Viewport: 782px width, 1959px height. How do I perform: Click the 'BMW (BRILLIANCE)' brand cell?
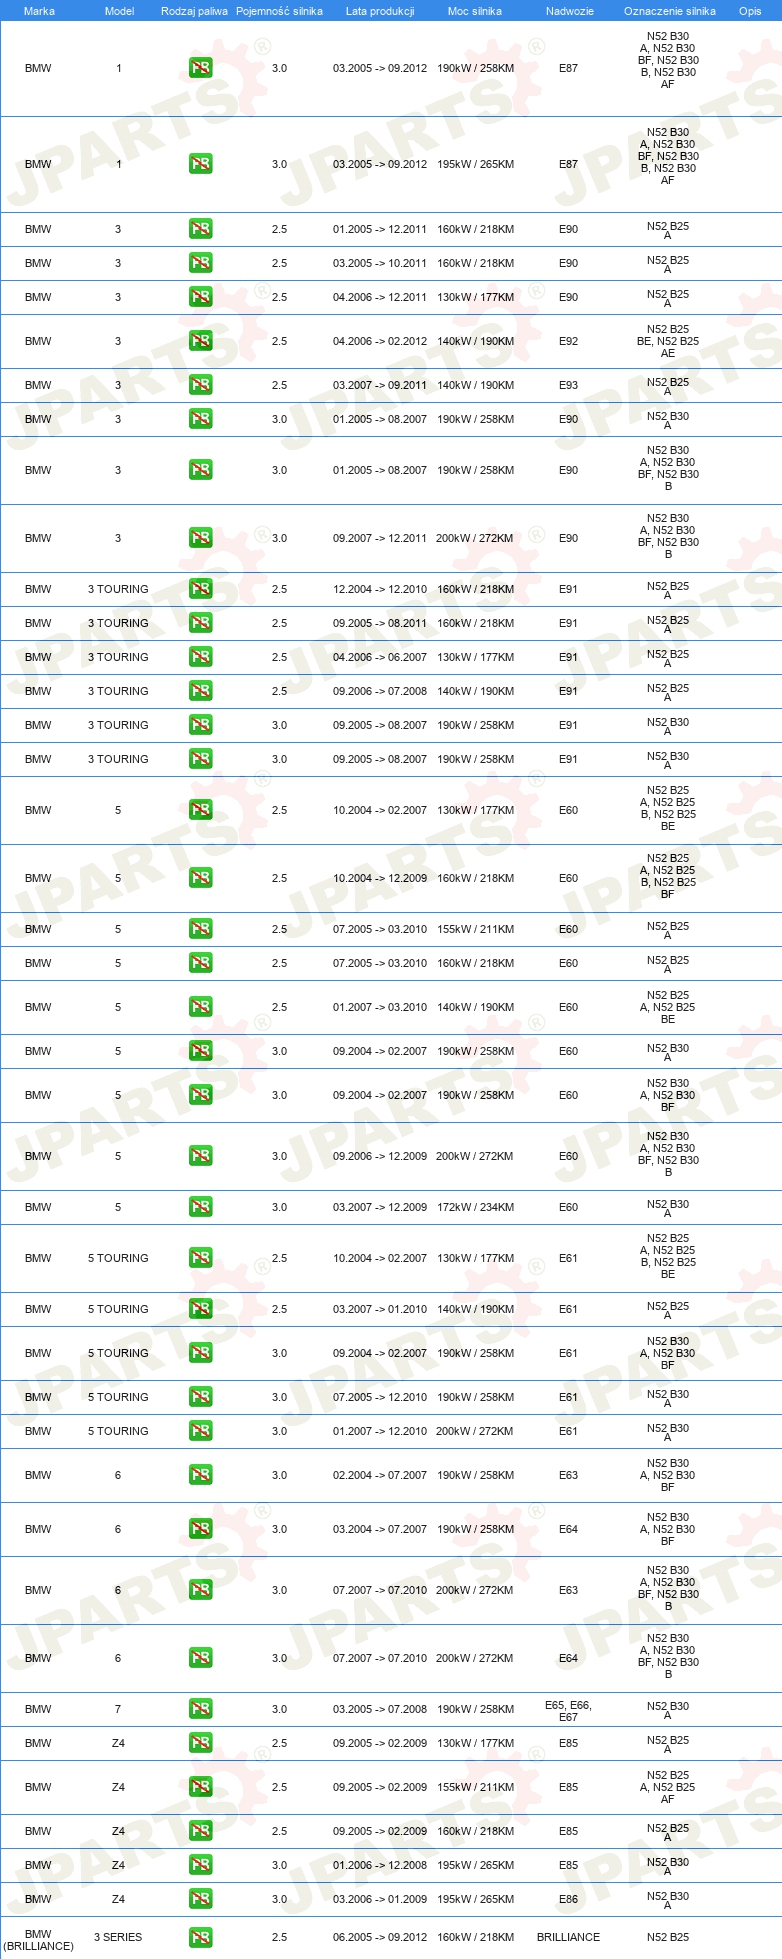[38, 1940]
